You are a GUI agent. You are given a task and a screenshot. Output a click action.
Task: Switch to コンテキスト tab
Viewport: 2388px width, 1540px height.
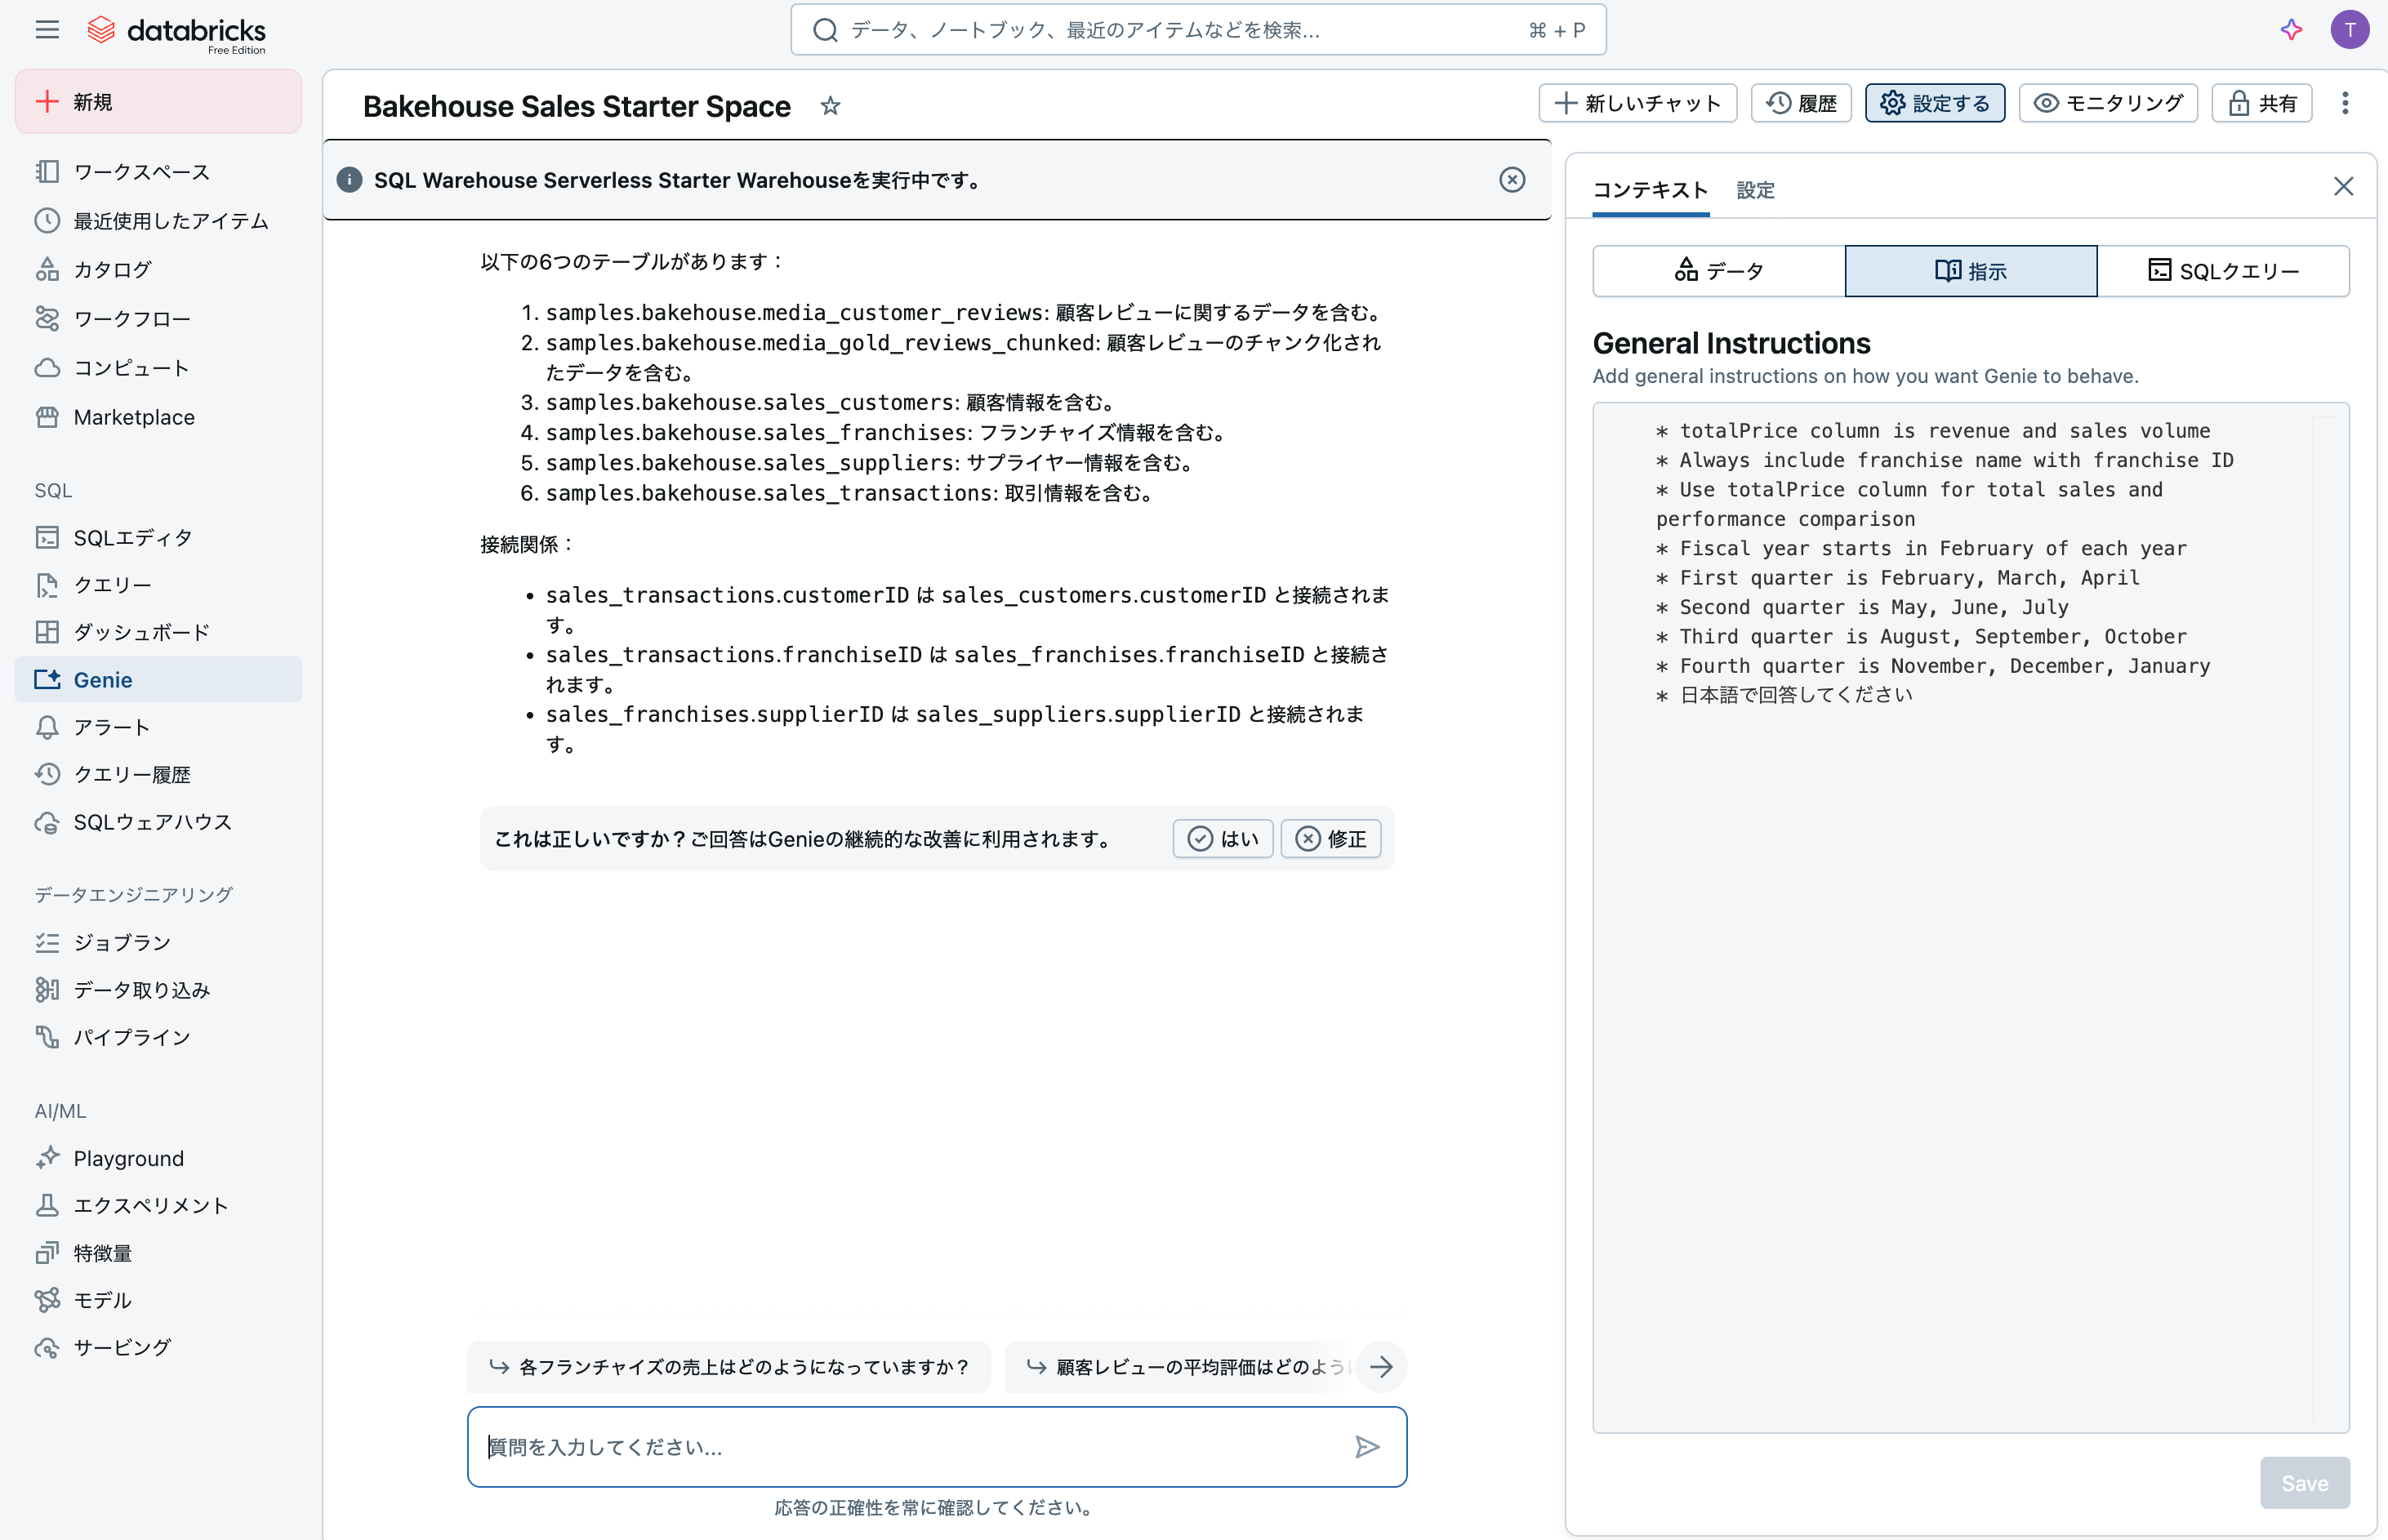pos(1650,190)
